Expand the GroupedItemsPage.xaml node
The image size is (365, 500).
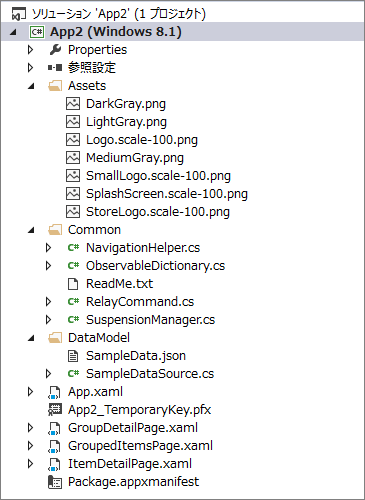tap(30, 446)
